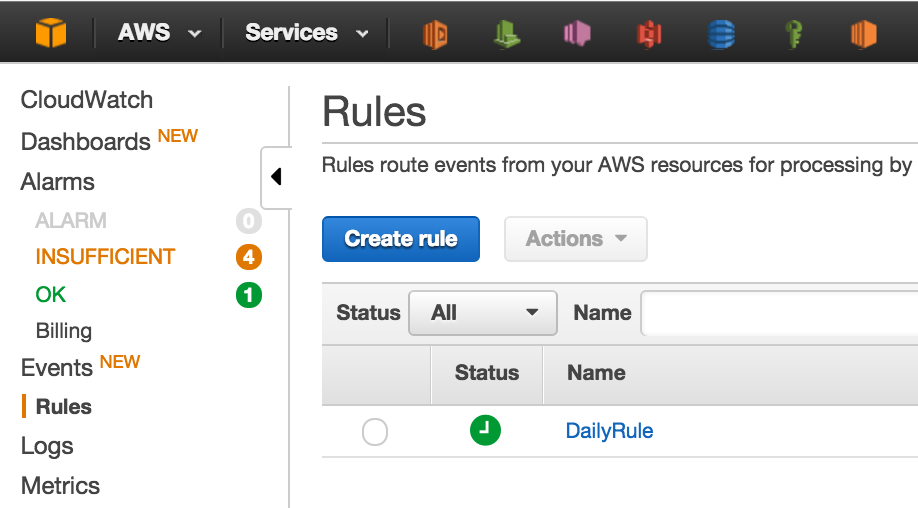918x508 pixels.
Task: Open Dashboards in the sidebar
Action: pyautogui.click(x=85, y=142)
